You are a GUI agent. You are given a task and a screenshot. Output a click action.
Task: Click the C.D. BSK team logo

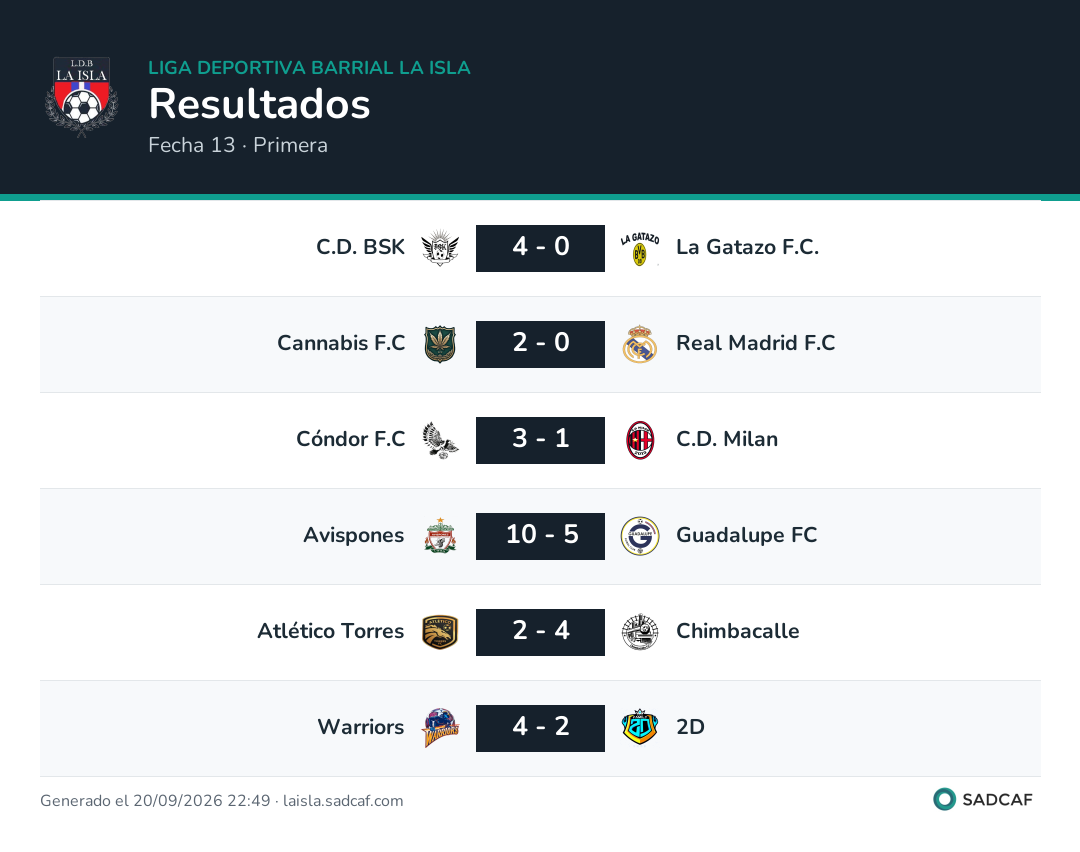(x=440, y=248)
